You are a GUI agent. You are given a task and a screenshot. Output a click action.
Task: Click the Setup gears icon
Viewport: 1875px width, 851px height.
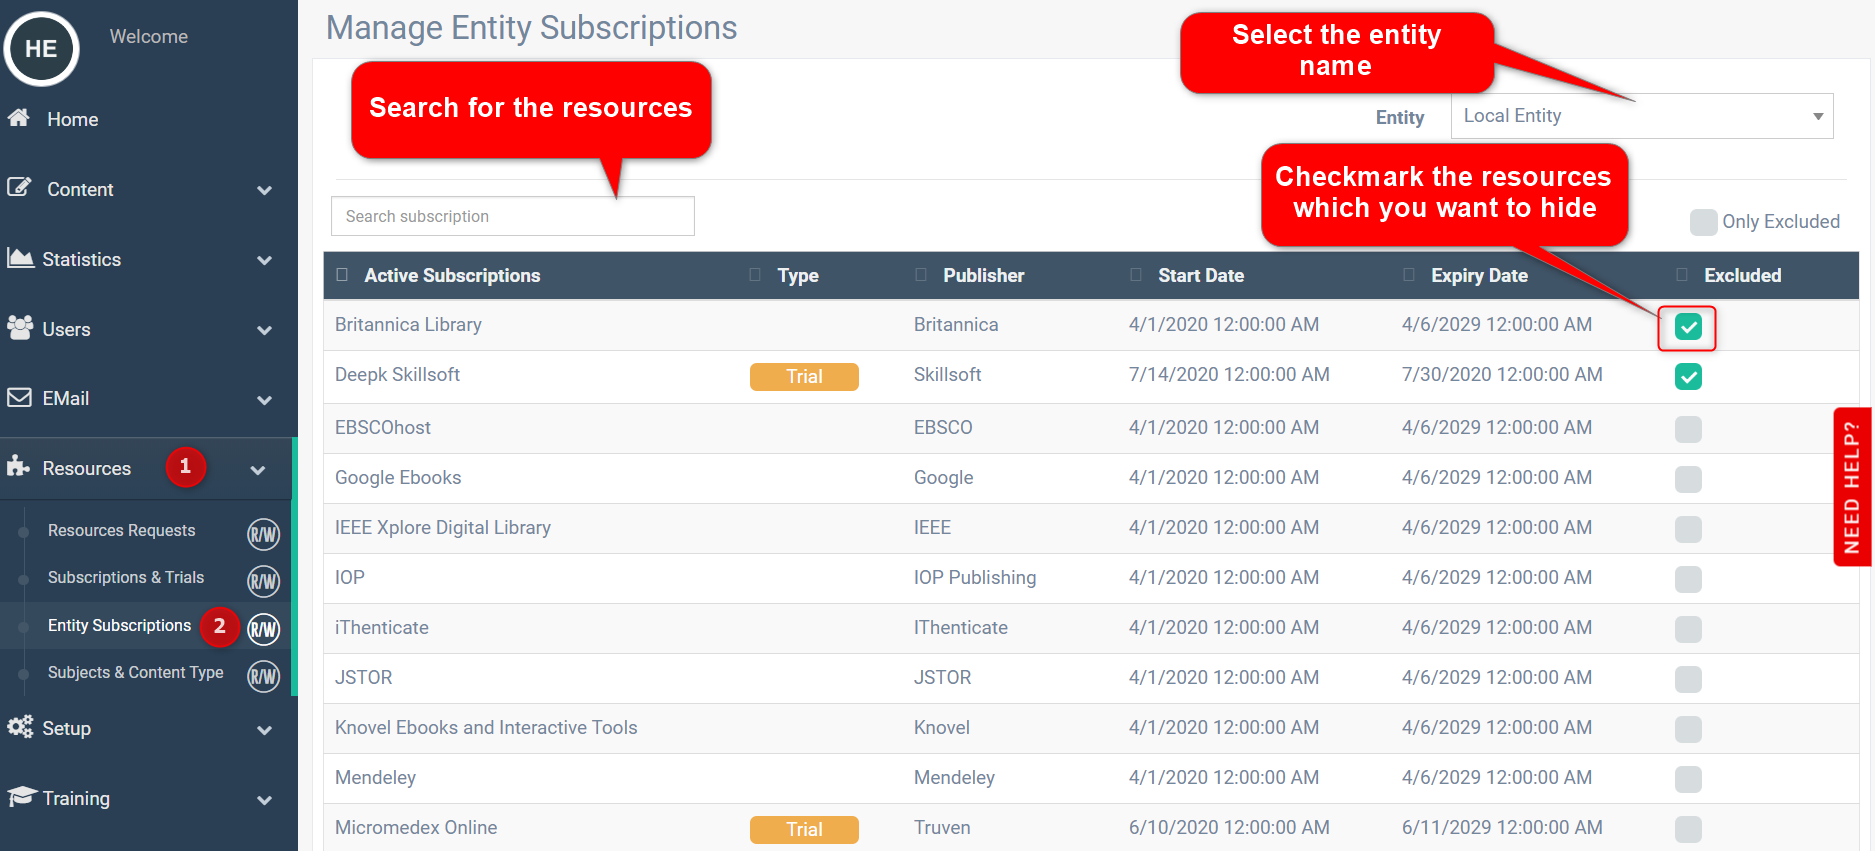click(x=20, y=727)
